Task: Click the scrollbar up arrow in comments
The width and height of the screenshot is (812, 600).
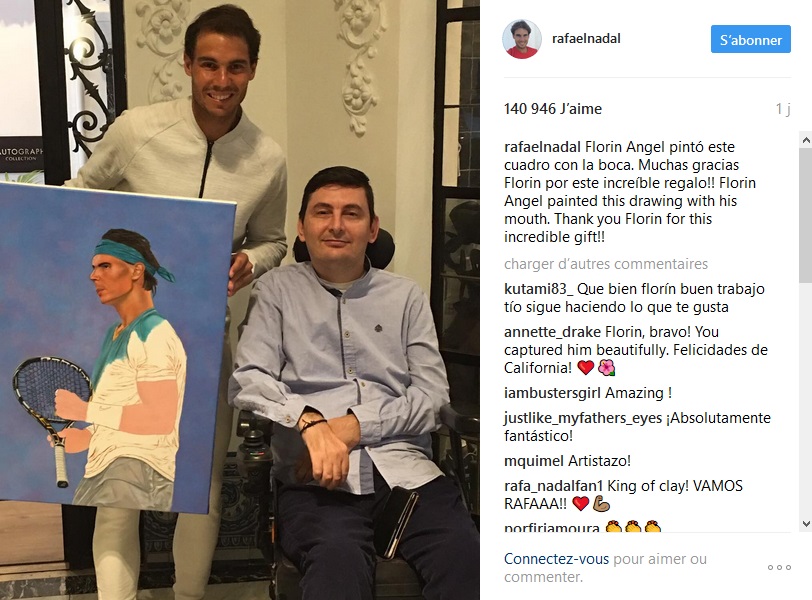Action: (806, 140)
